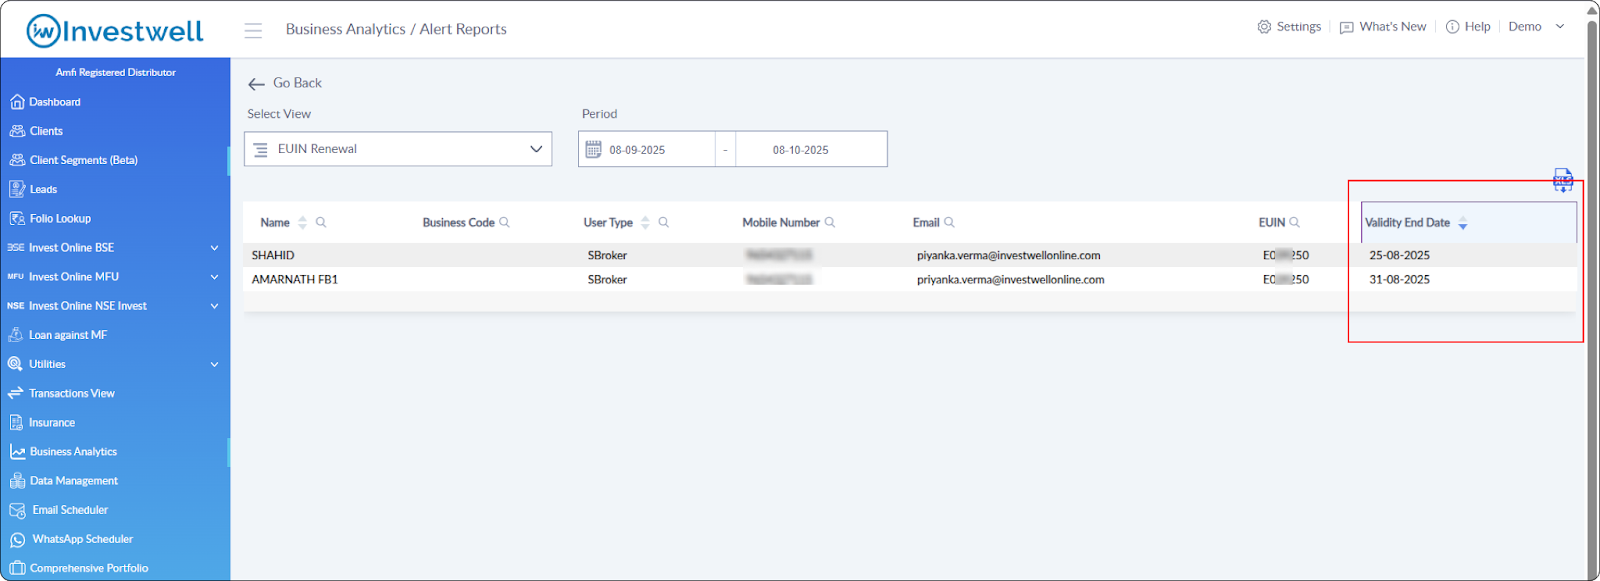Click the Invest Online BSE icon
Screen dimensions: 1600x581
(16, 248)
